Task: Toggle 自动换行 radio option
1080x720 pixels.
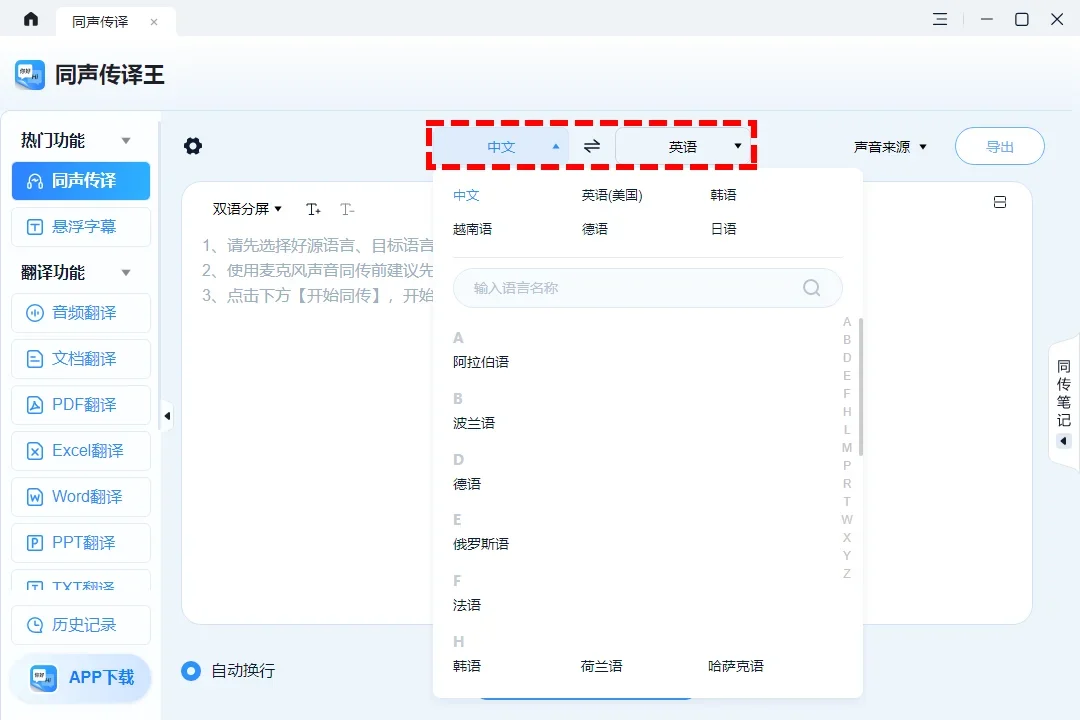Action: [191, 670]
